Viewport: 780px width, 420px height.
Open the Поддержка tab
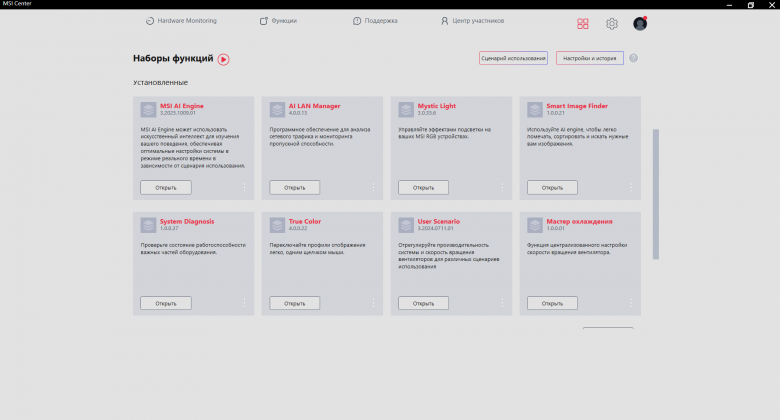(375, 21)
